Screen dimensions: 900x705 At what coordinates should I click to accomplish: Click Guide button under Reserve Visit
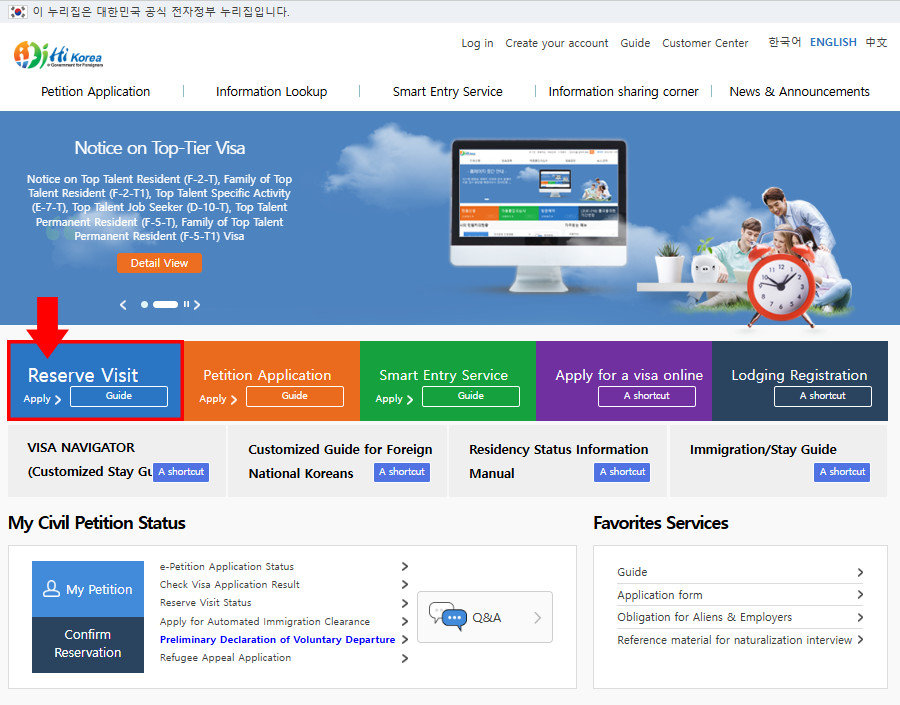[118, 396]
